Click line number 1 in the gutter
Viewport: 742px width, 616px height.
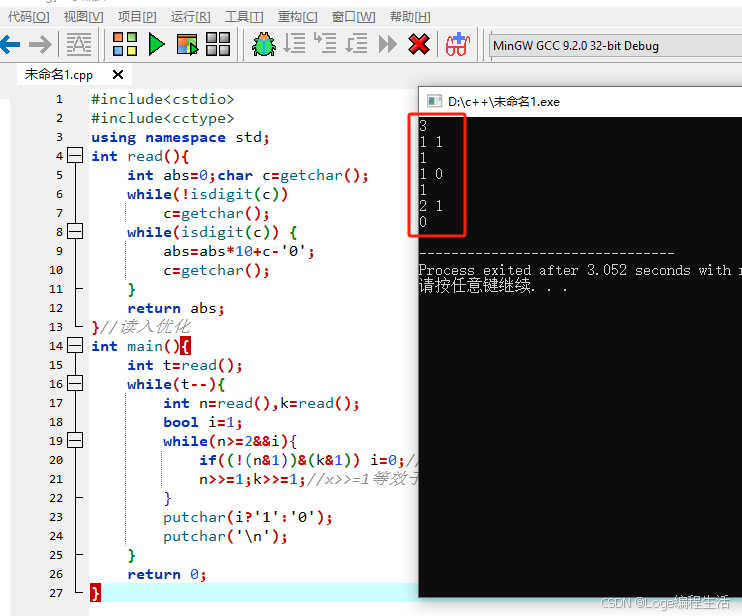[x=59, y=99]
